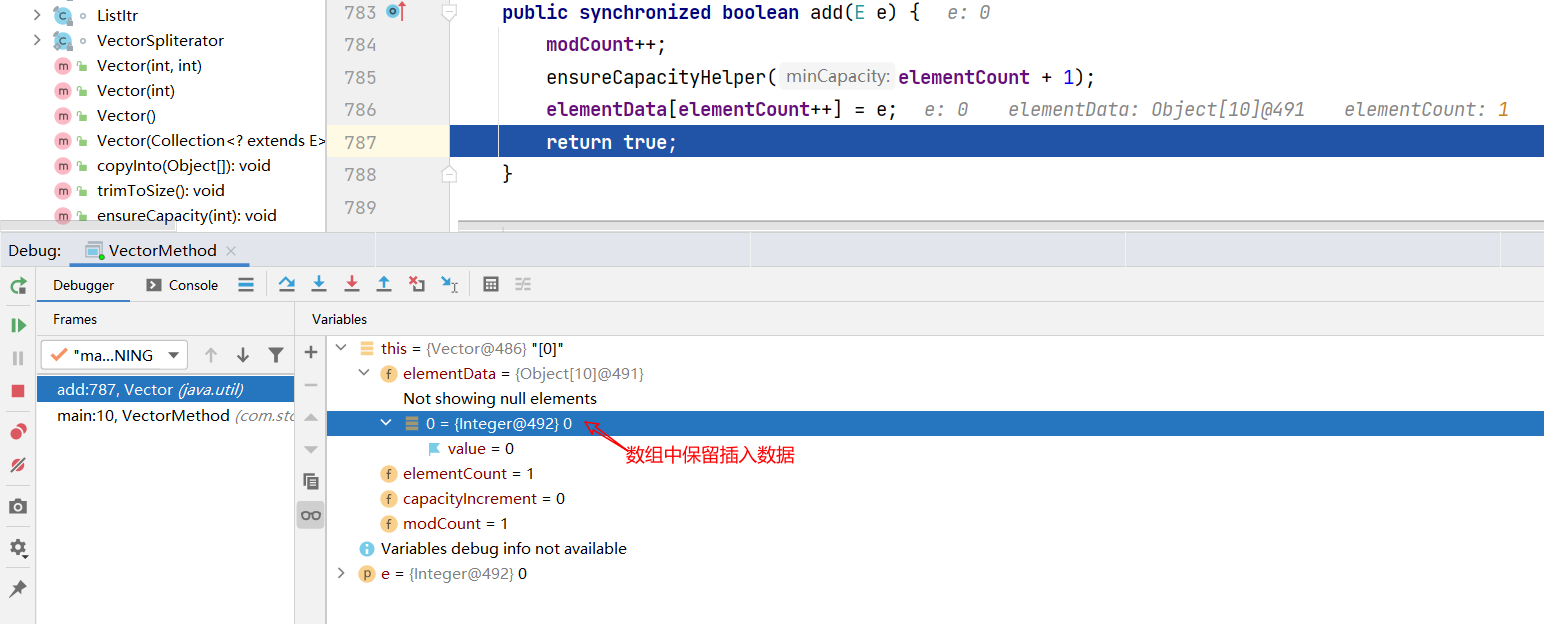
Task: Switch to the Debugger tab
Action: (84, 285)
